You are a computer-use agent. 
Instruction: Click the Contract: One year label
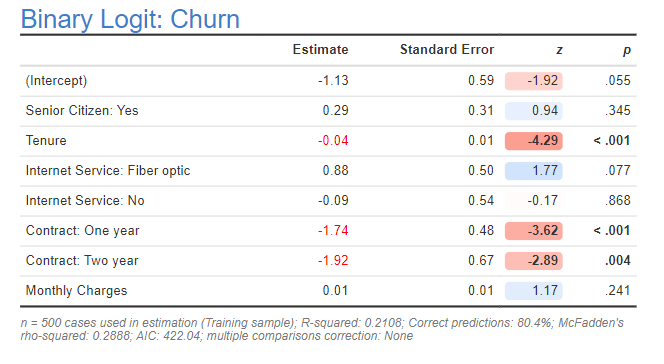[83, 231]
